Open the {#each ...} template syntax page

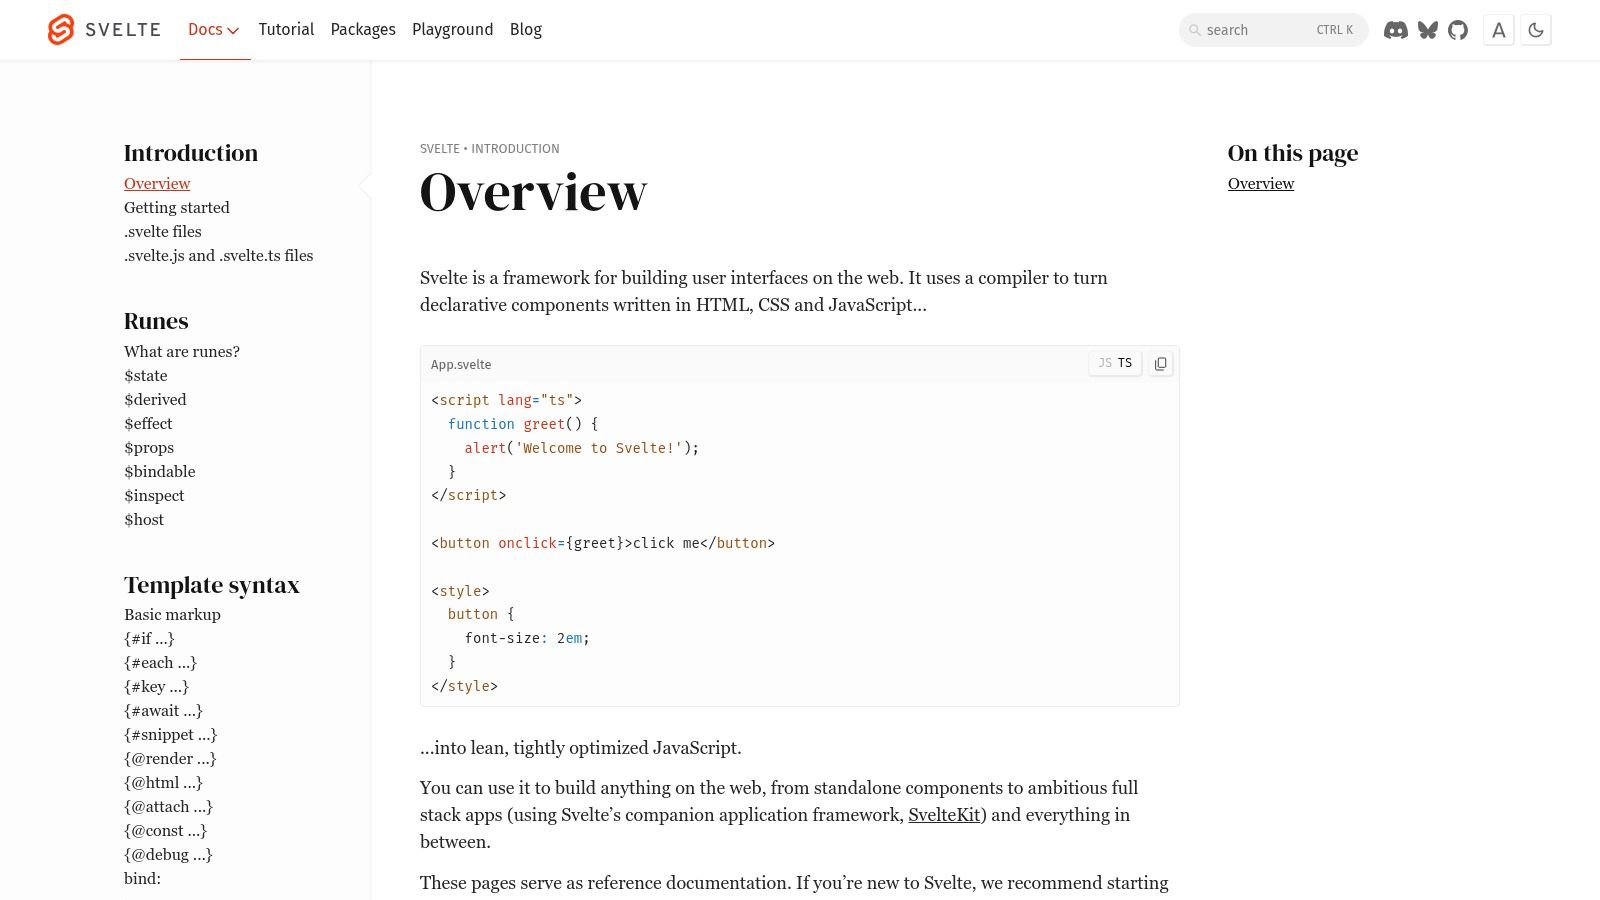click(x=160, y=663)
